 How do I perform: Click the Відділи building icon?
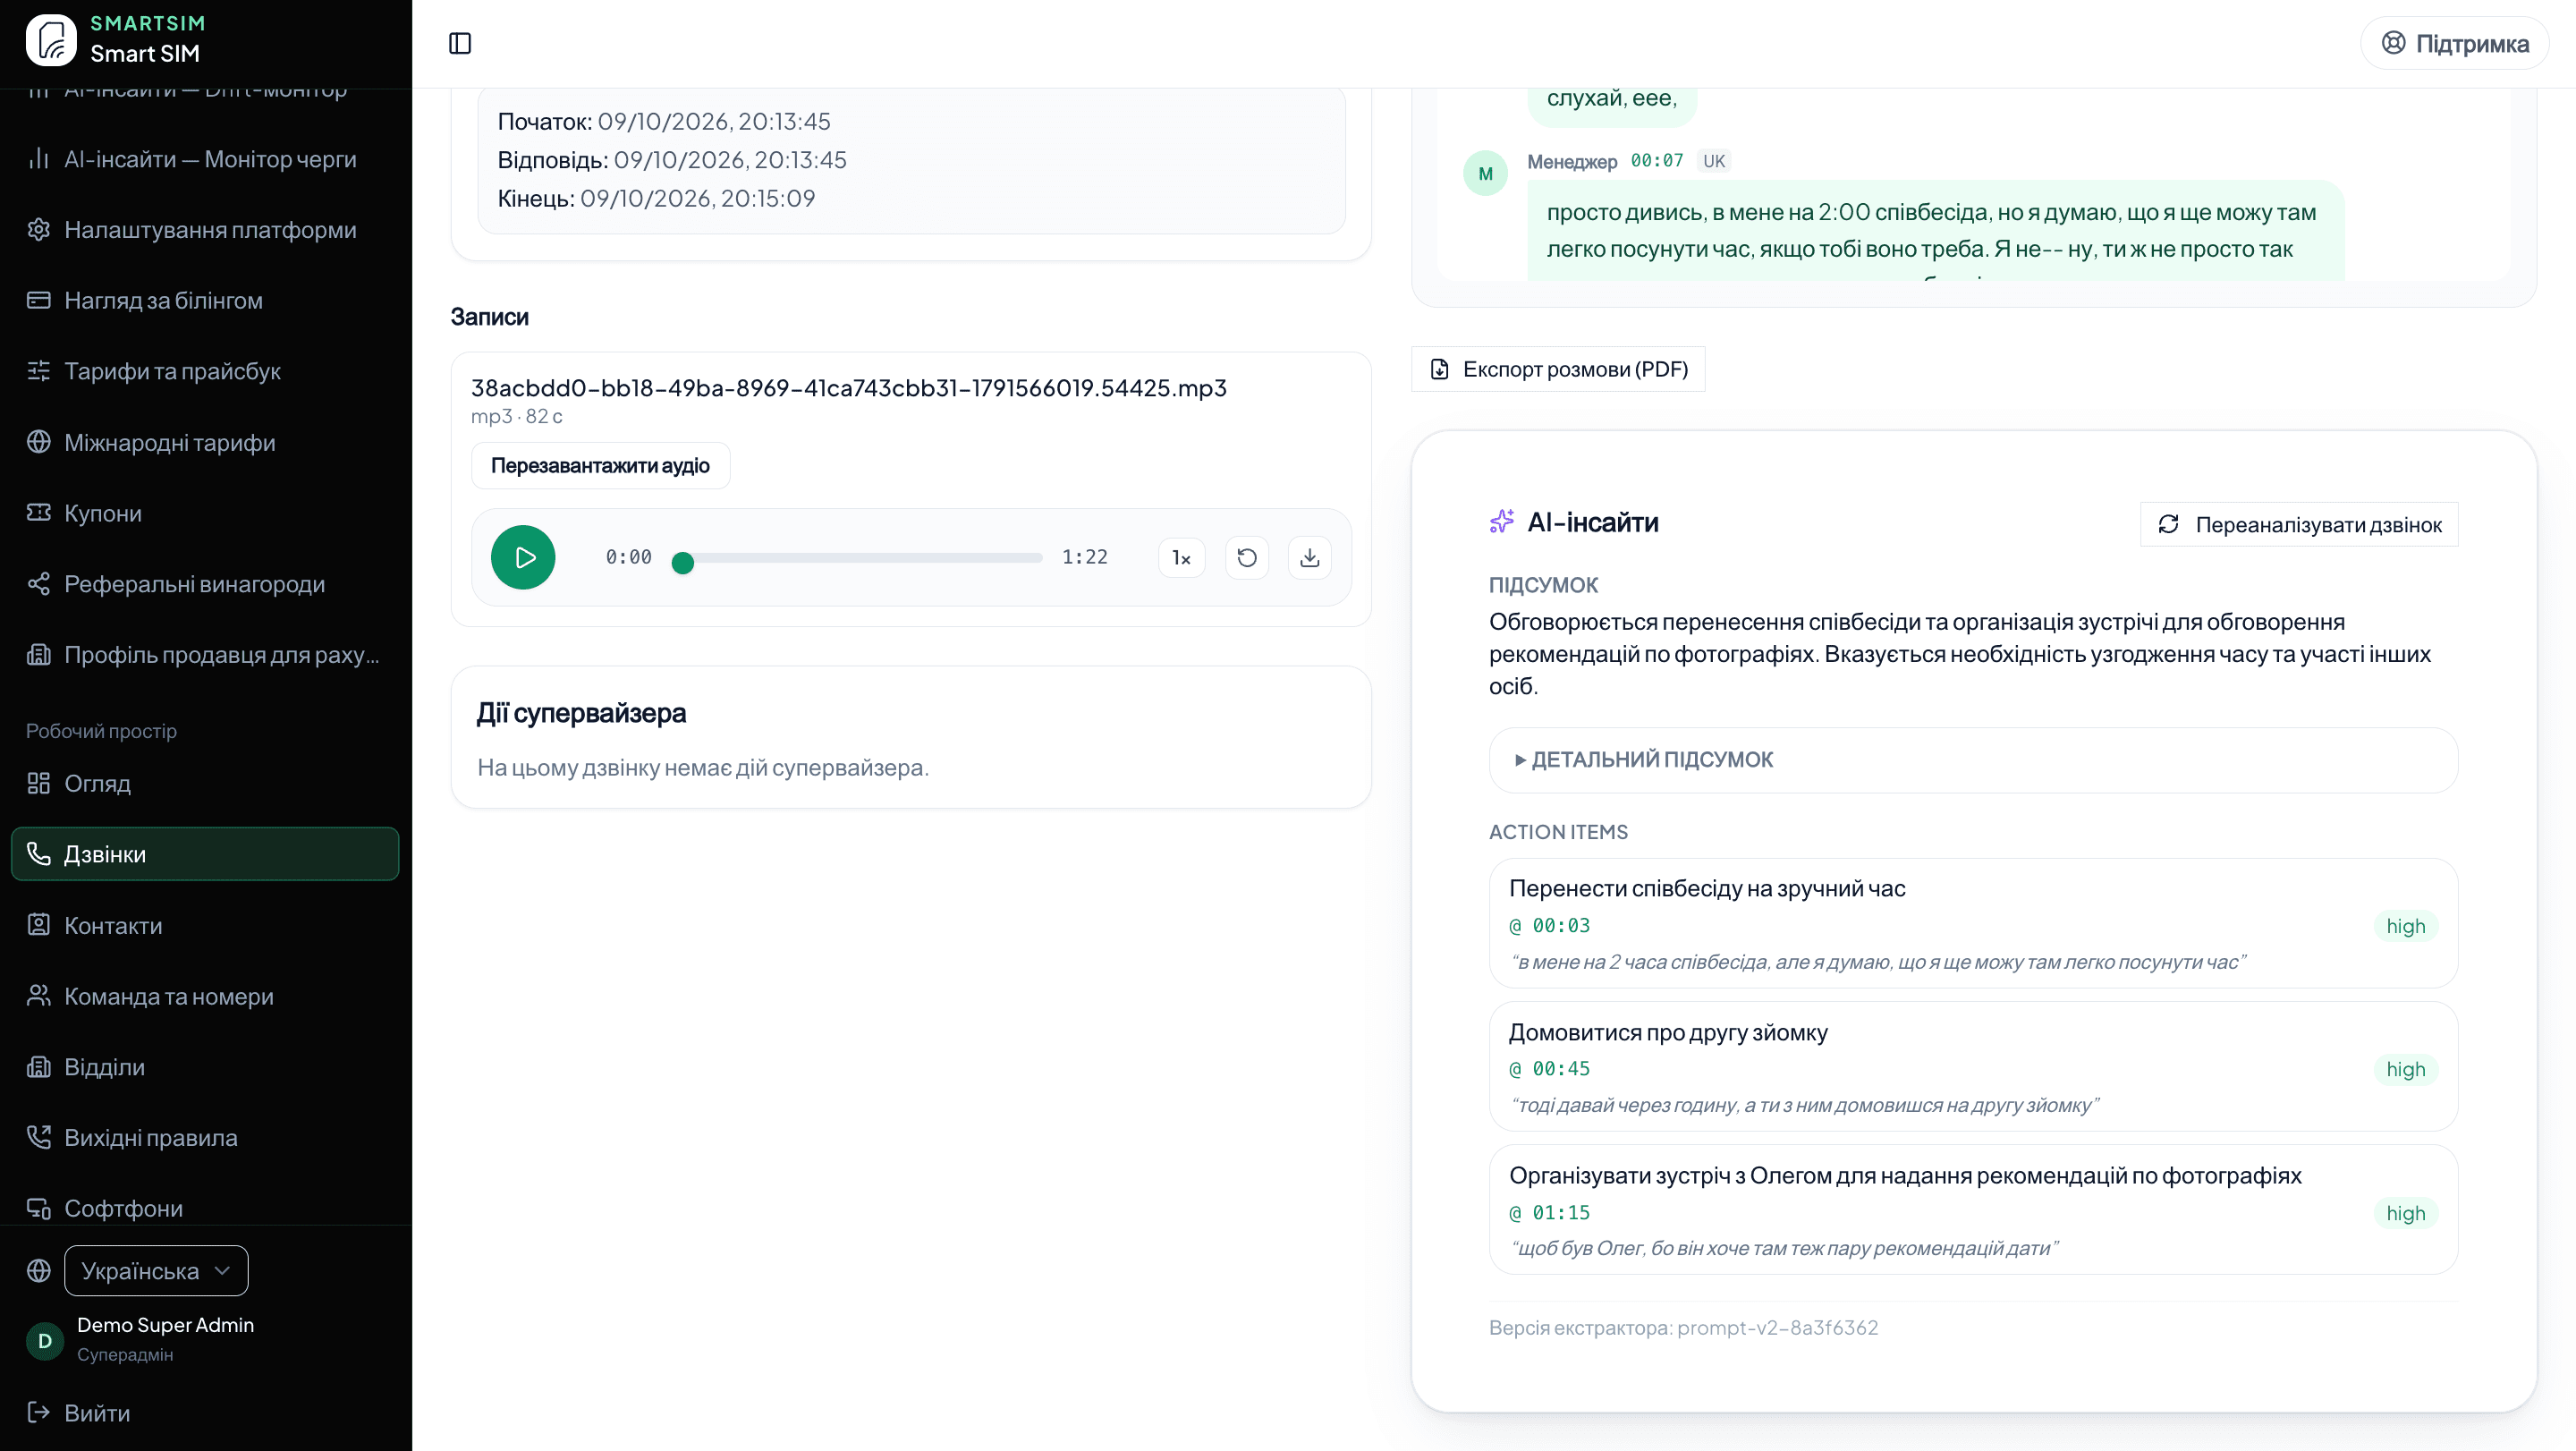[x=39, y=1067]
